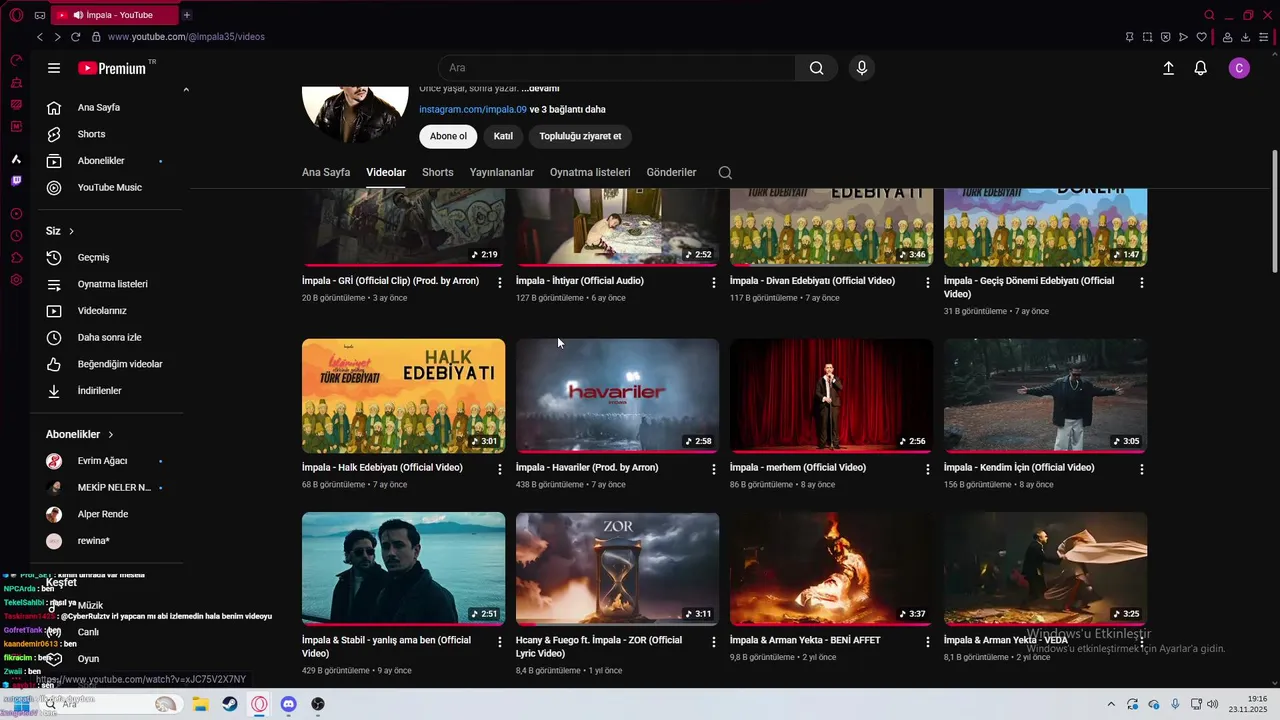Click the Abone ol button
The height and width of the screenshot is (720, 1280).
tap(448, 136)
